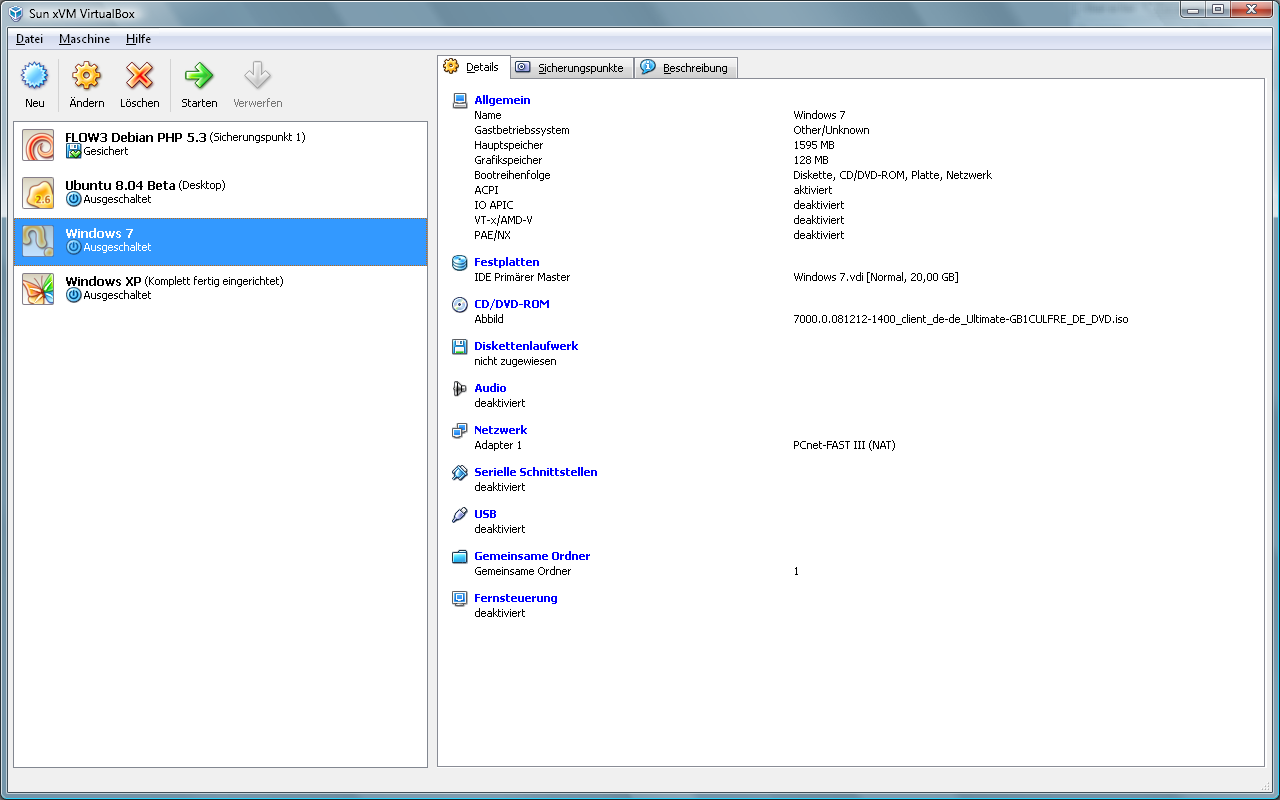Click the FLOW3 Debian swirl icon

pyautogui.click(x=38, y=145)
